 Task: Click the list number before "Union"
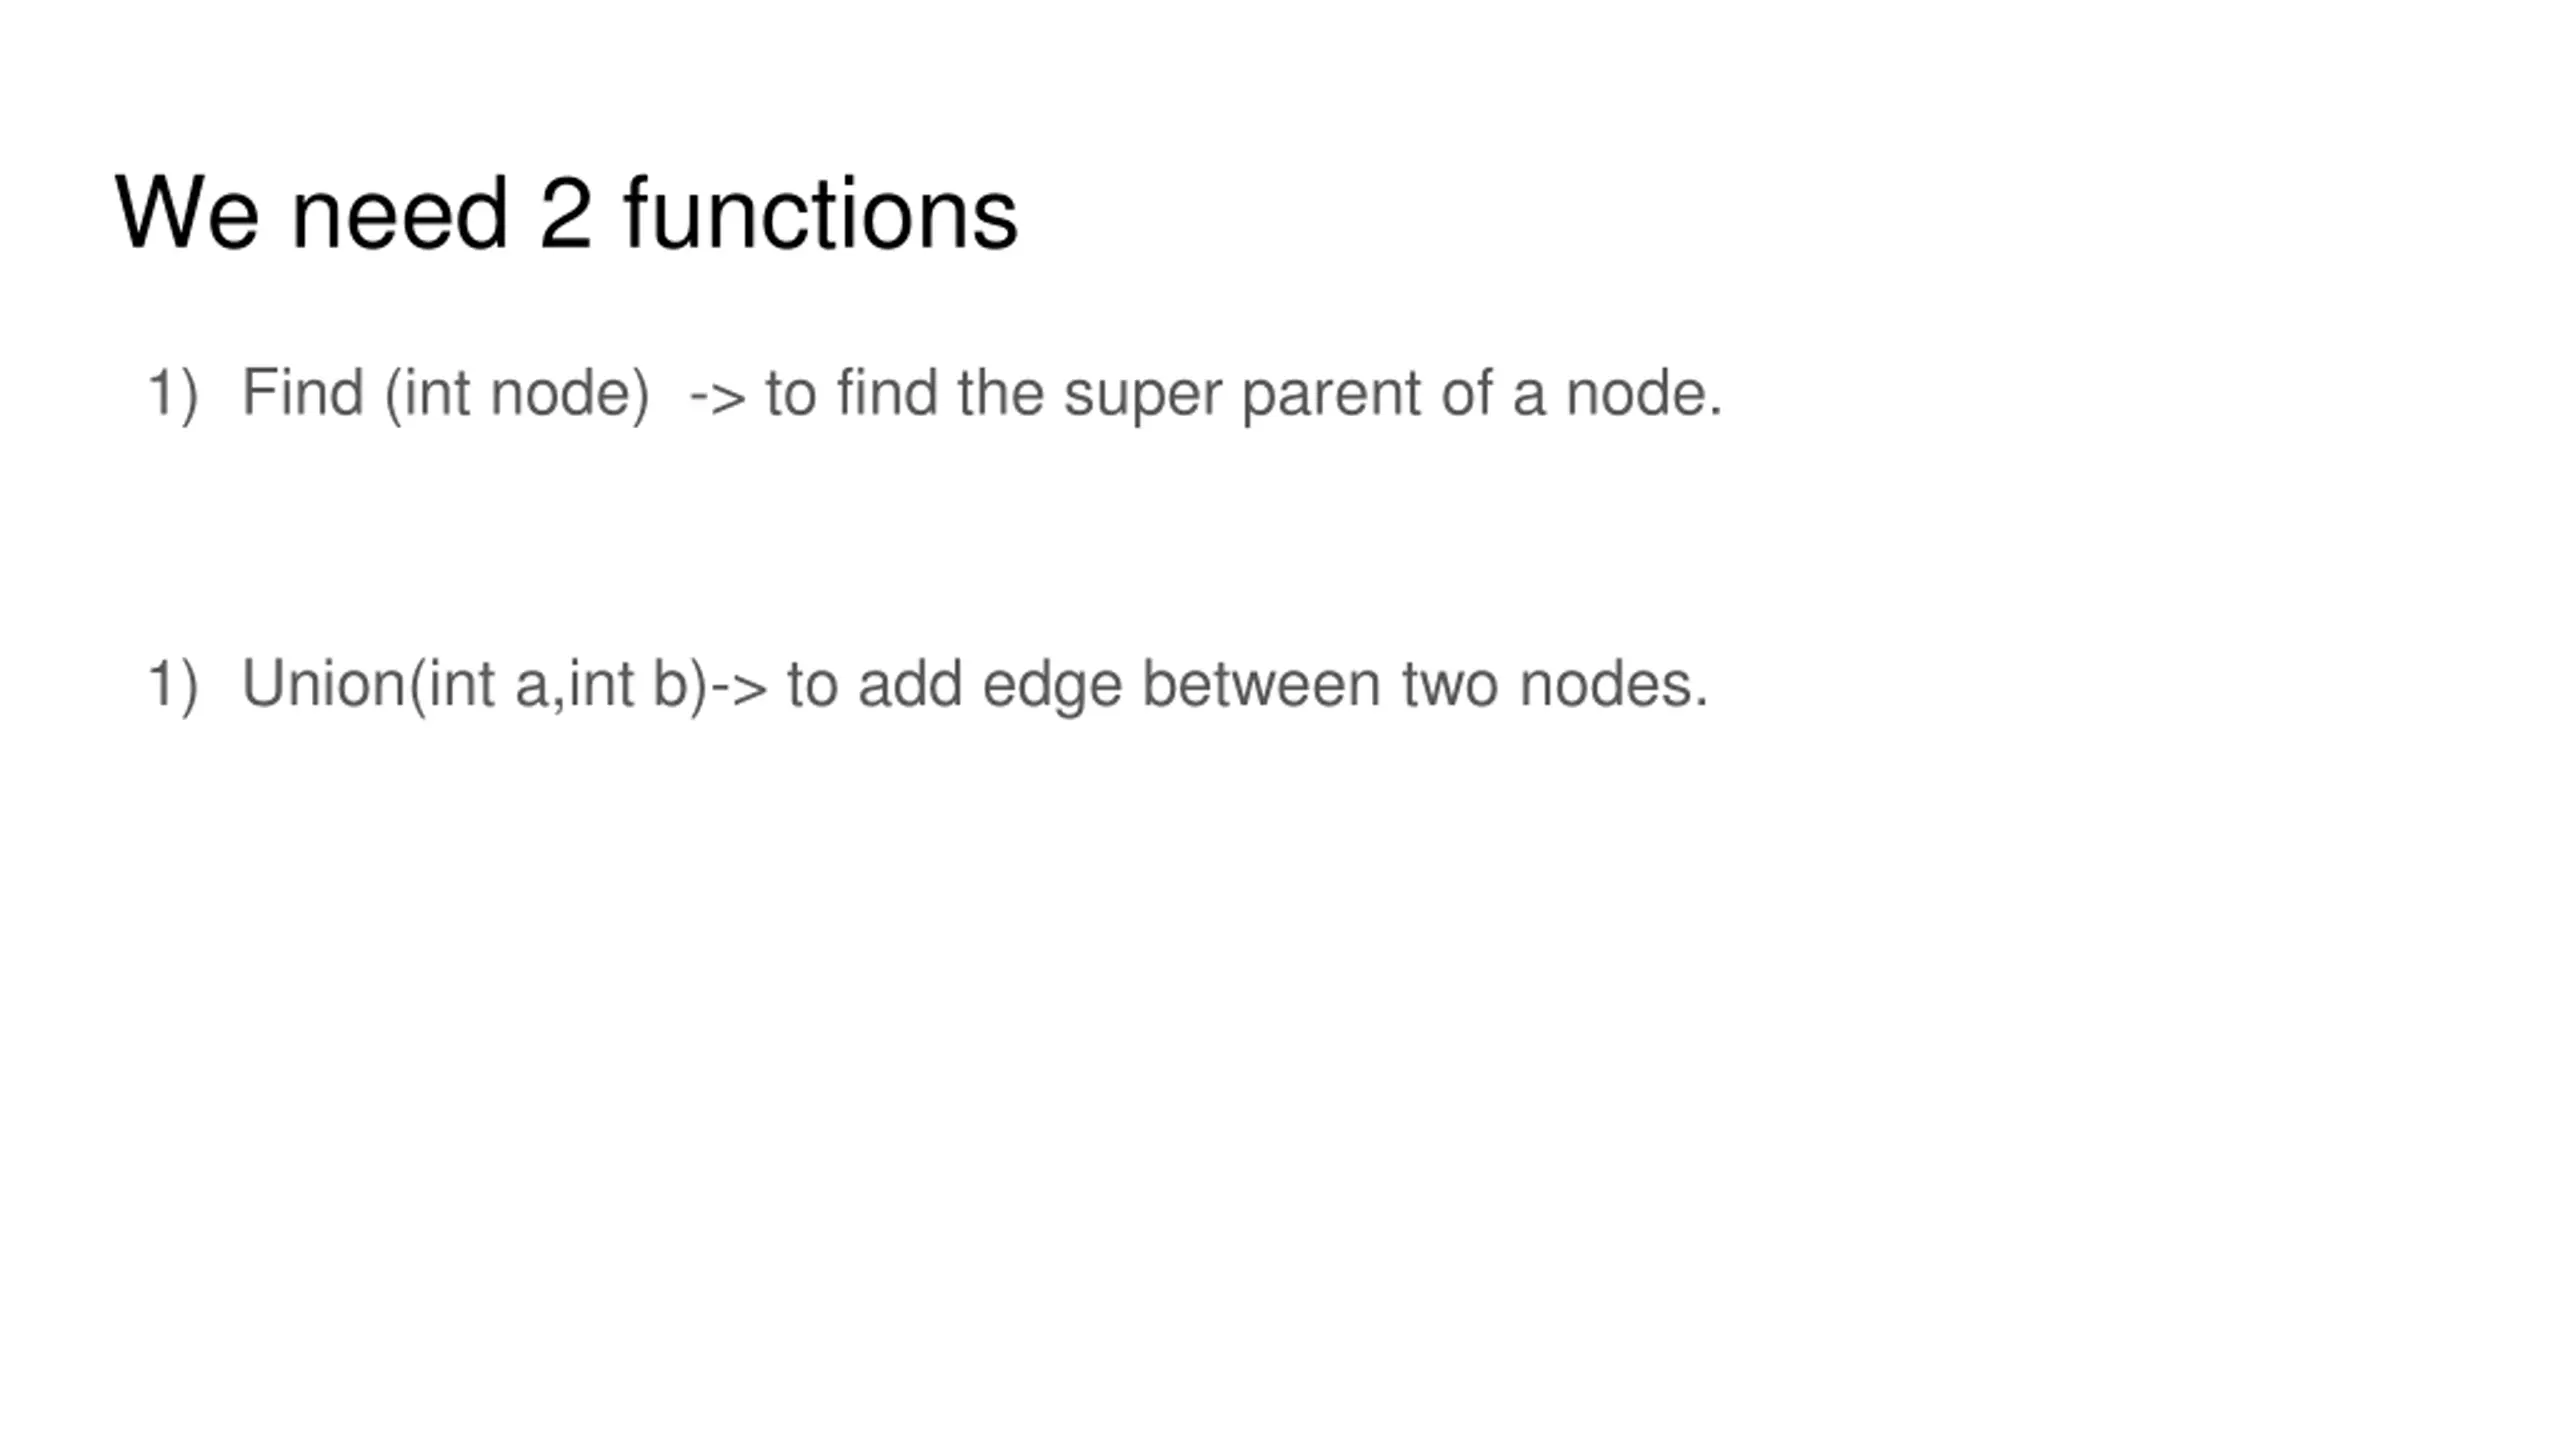(x=173, y=685)
